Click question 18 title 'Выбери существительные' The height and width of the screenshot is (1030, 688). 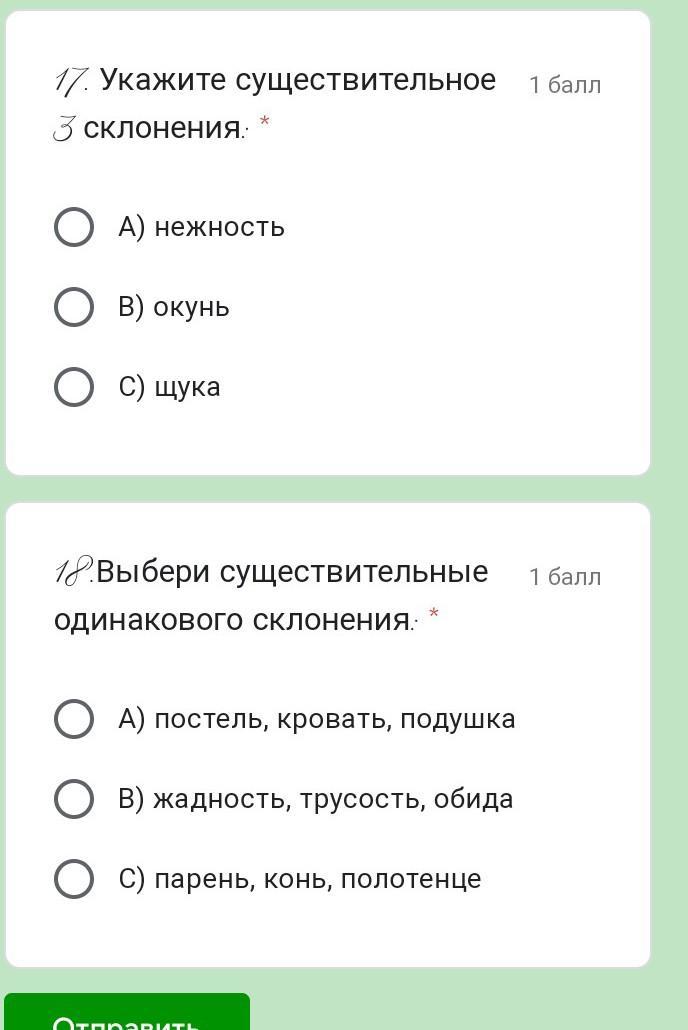tap(292, 572)
